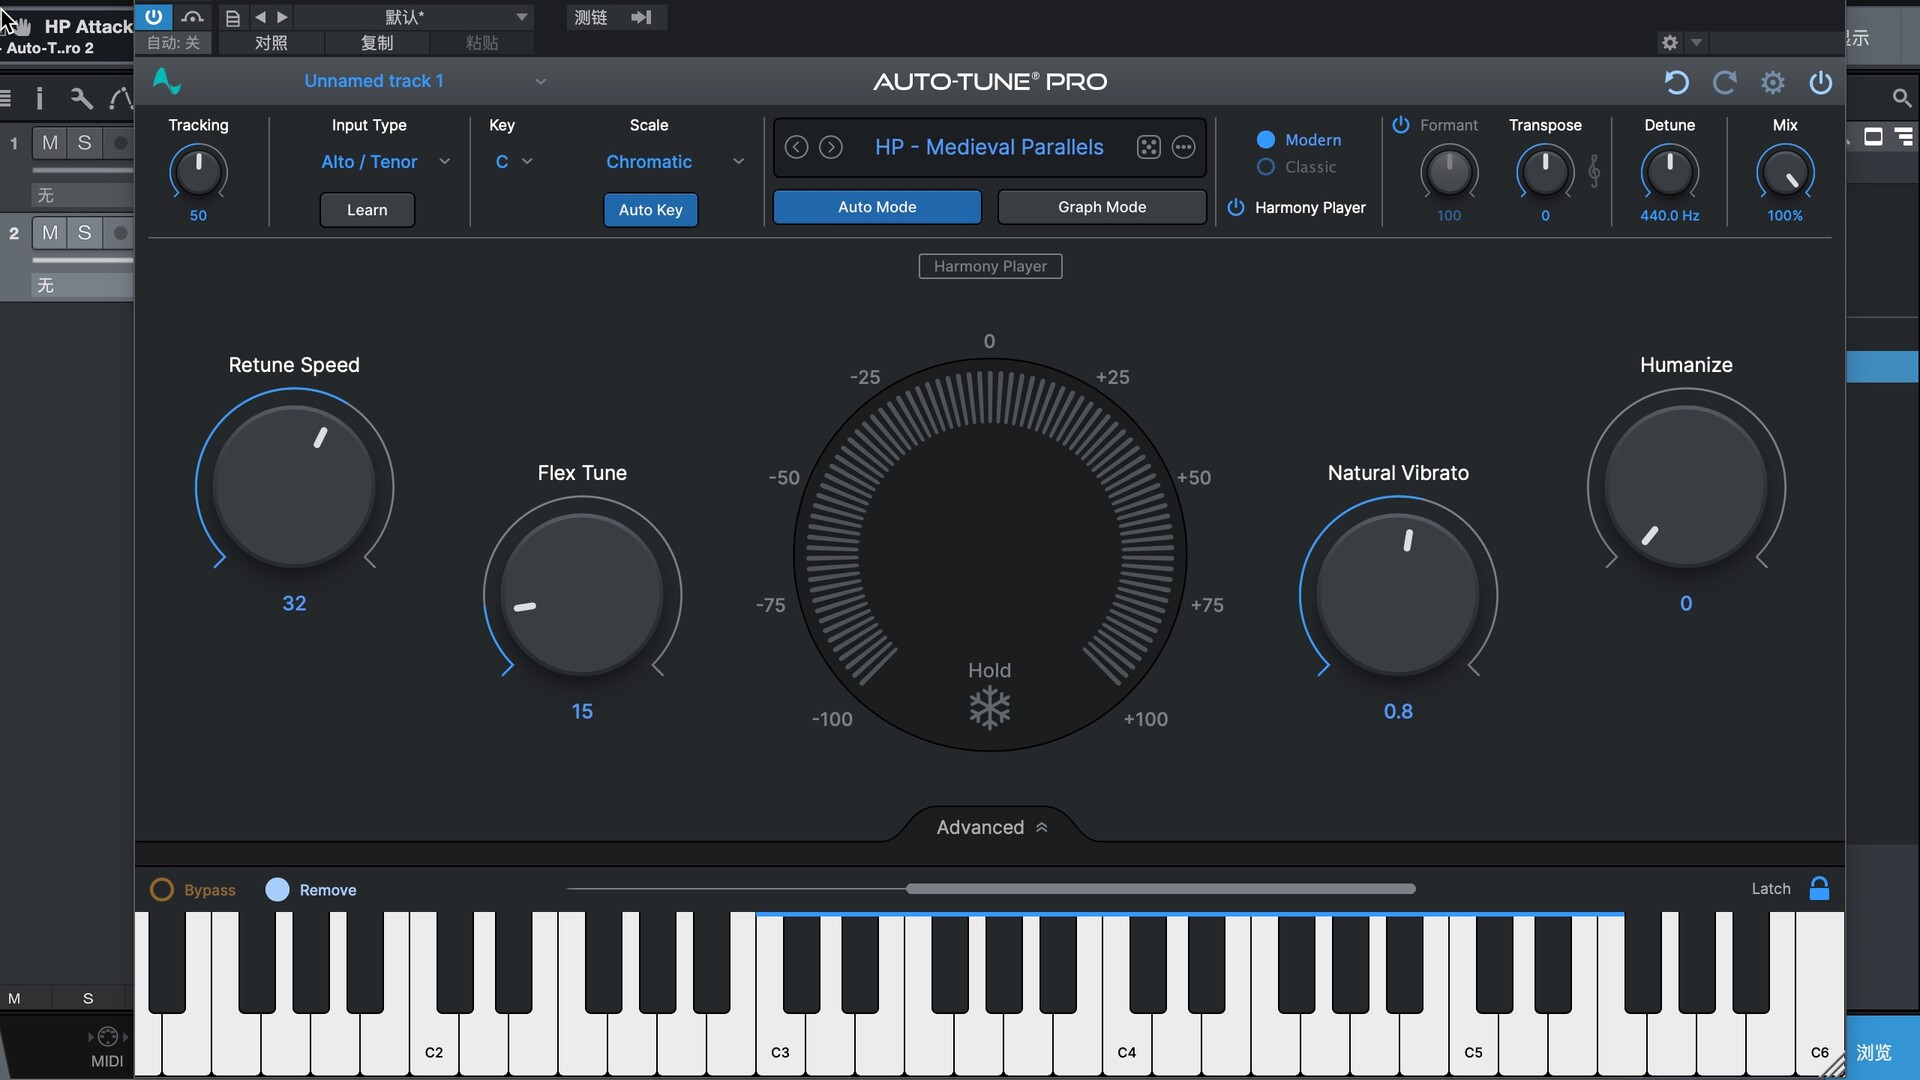Viewport: 1920px width, 1080px height.
Task: Enable the Bypass option
Action: point(161,890)
